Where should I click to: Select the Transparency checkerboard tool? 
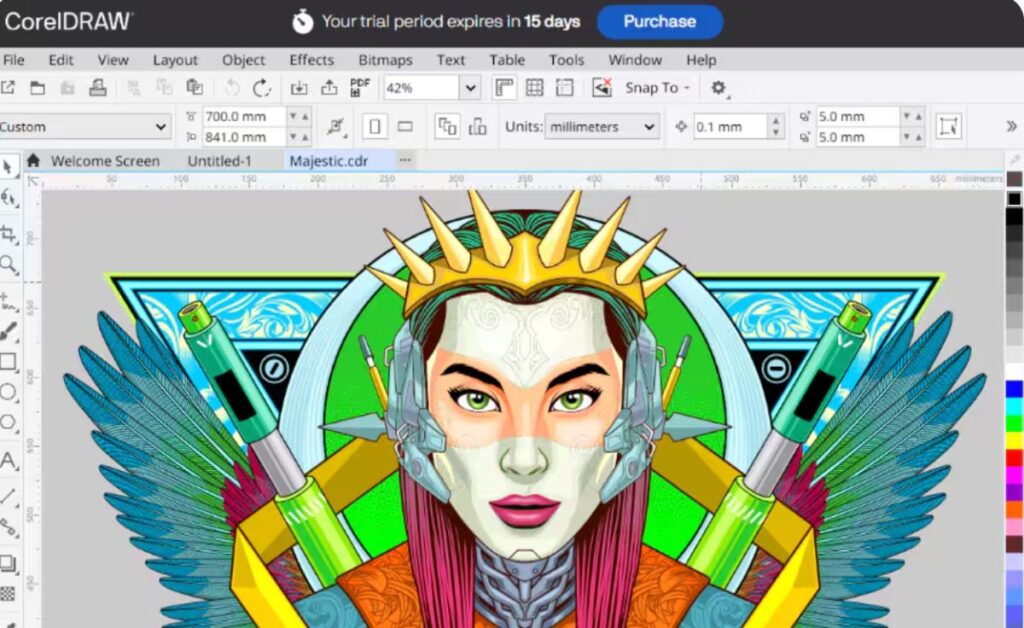[x=7, y=594]
